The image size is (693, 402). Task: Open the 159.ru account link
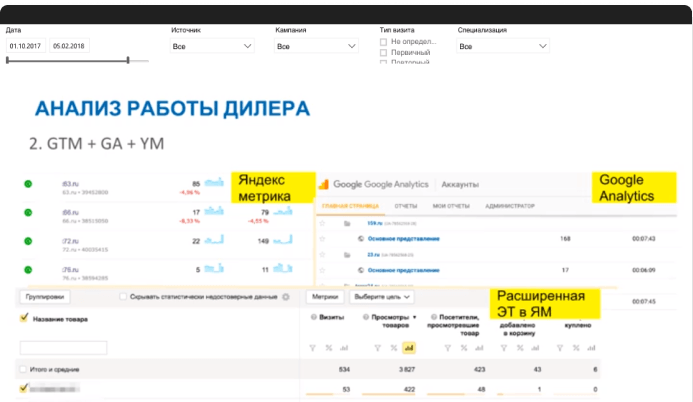point(374,224)
